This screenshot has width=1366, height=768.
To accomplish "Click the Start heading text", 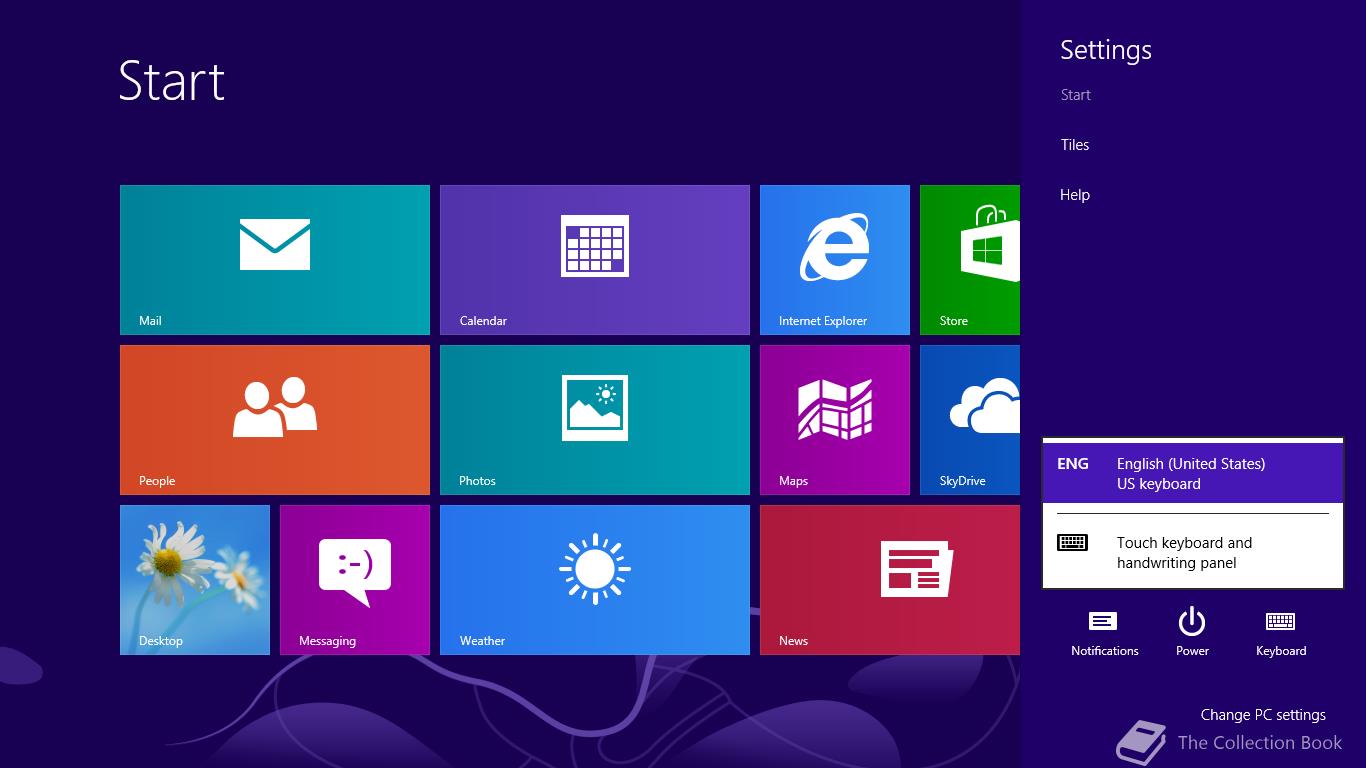I will click(x=172, y=81).
